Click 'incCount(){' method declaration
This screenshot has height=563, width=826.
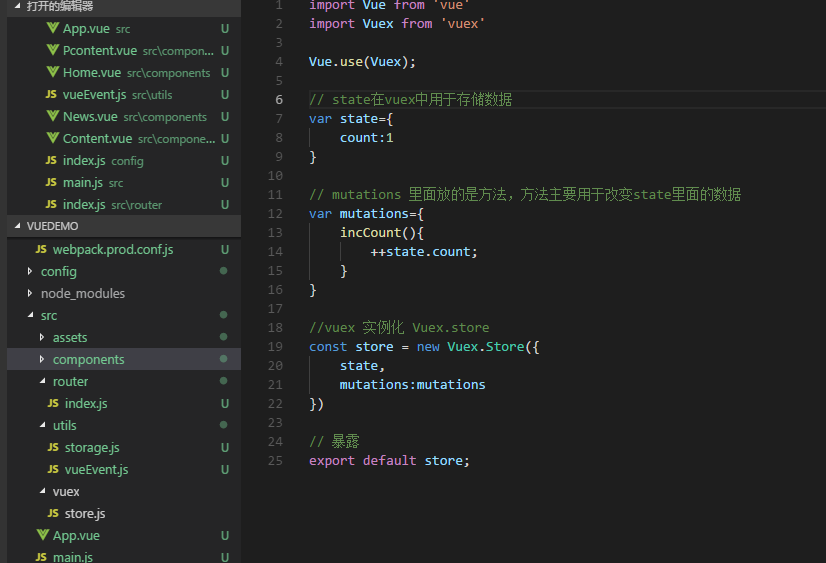(381, 232)
